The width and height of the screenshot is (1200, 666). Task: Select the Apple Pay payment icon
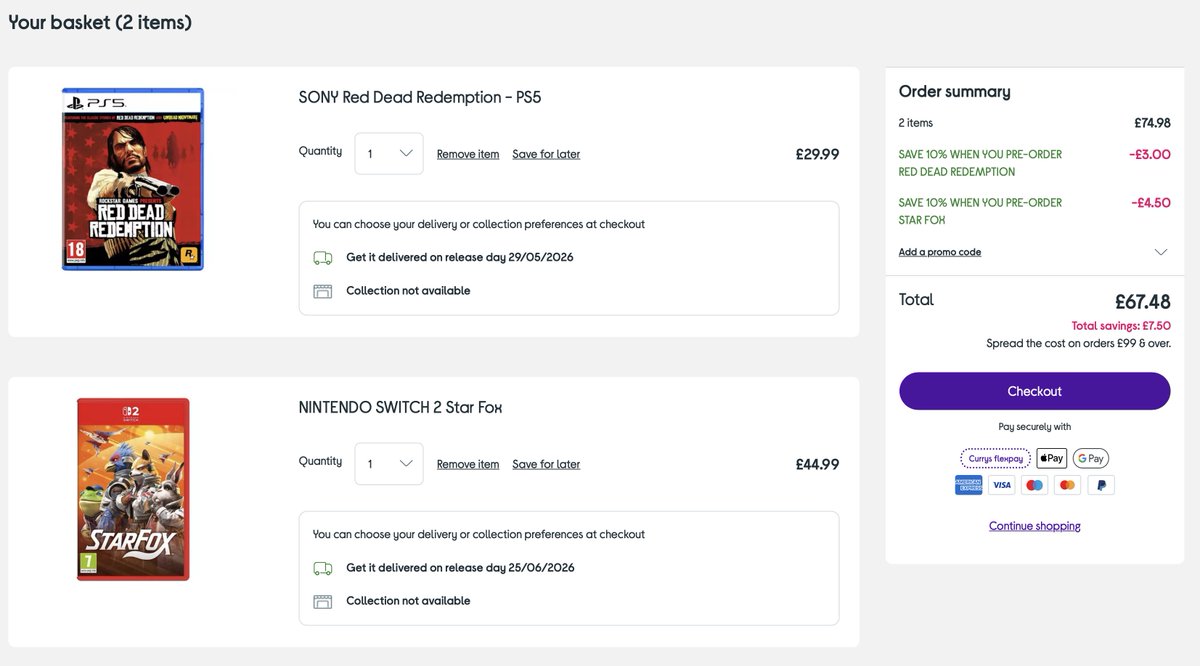[1051, 458]
